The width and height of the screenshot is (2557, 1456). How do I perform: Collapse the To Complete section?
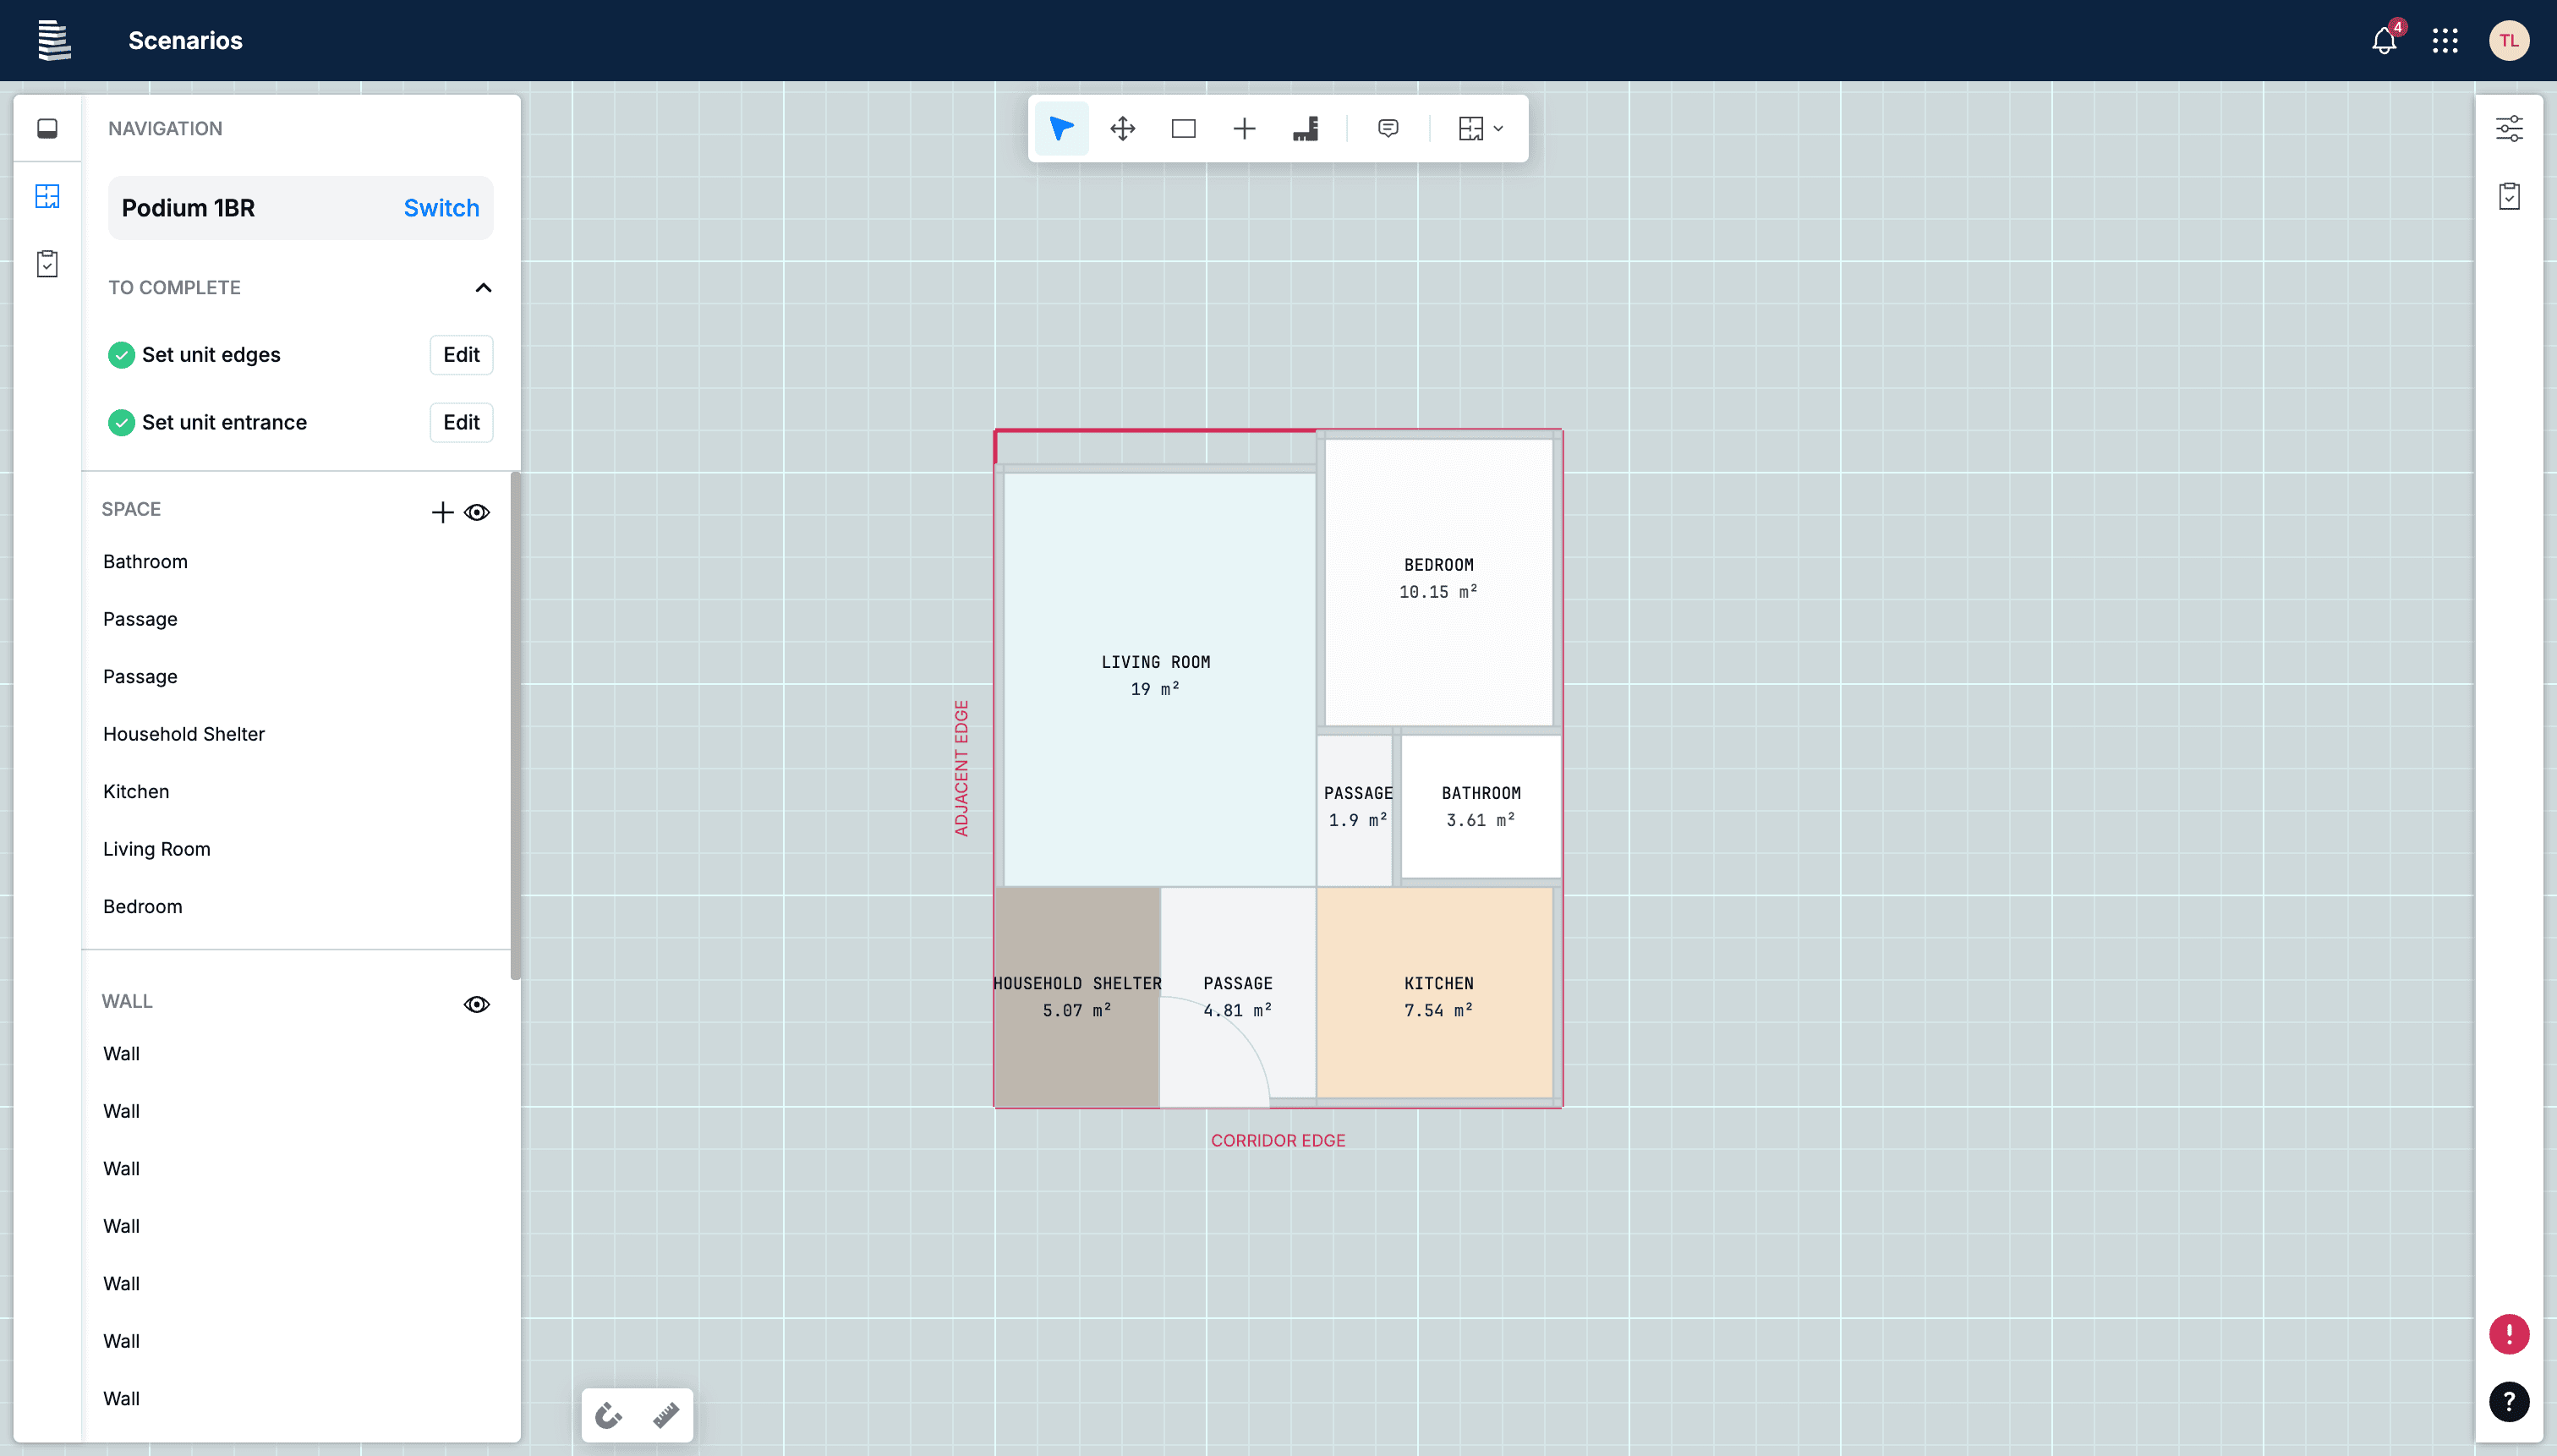[x=483, y=288]
